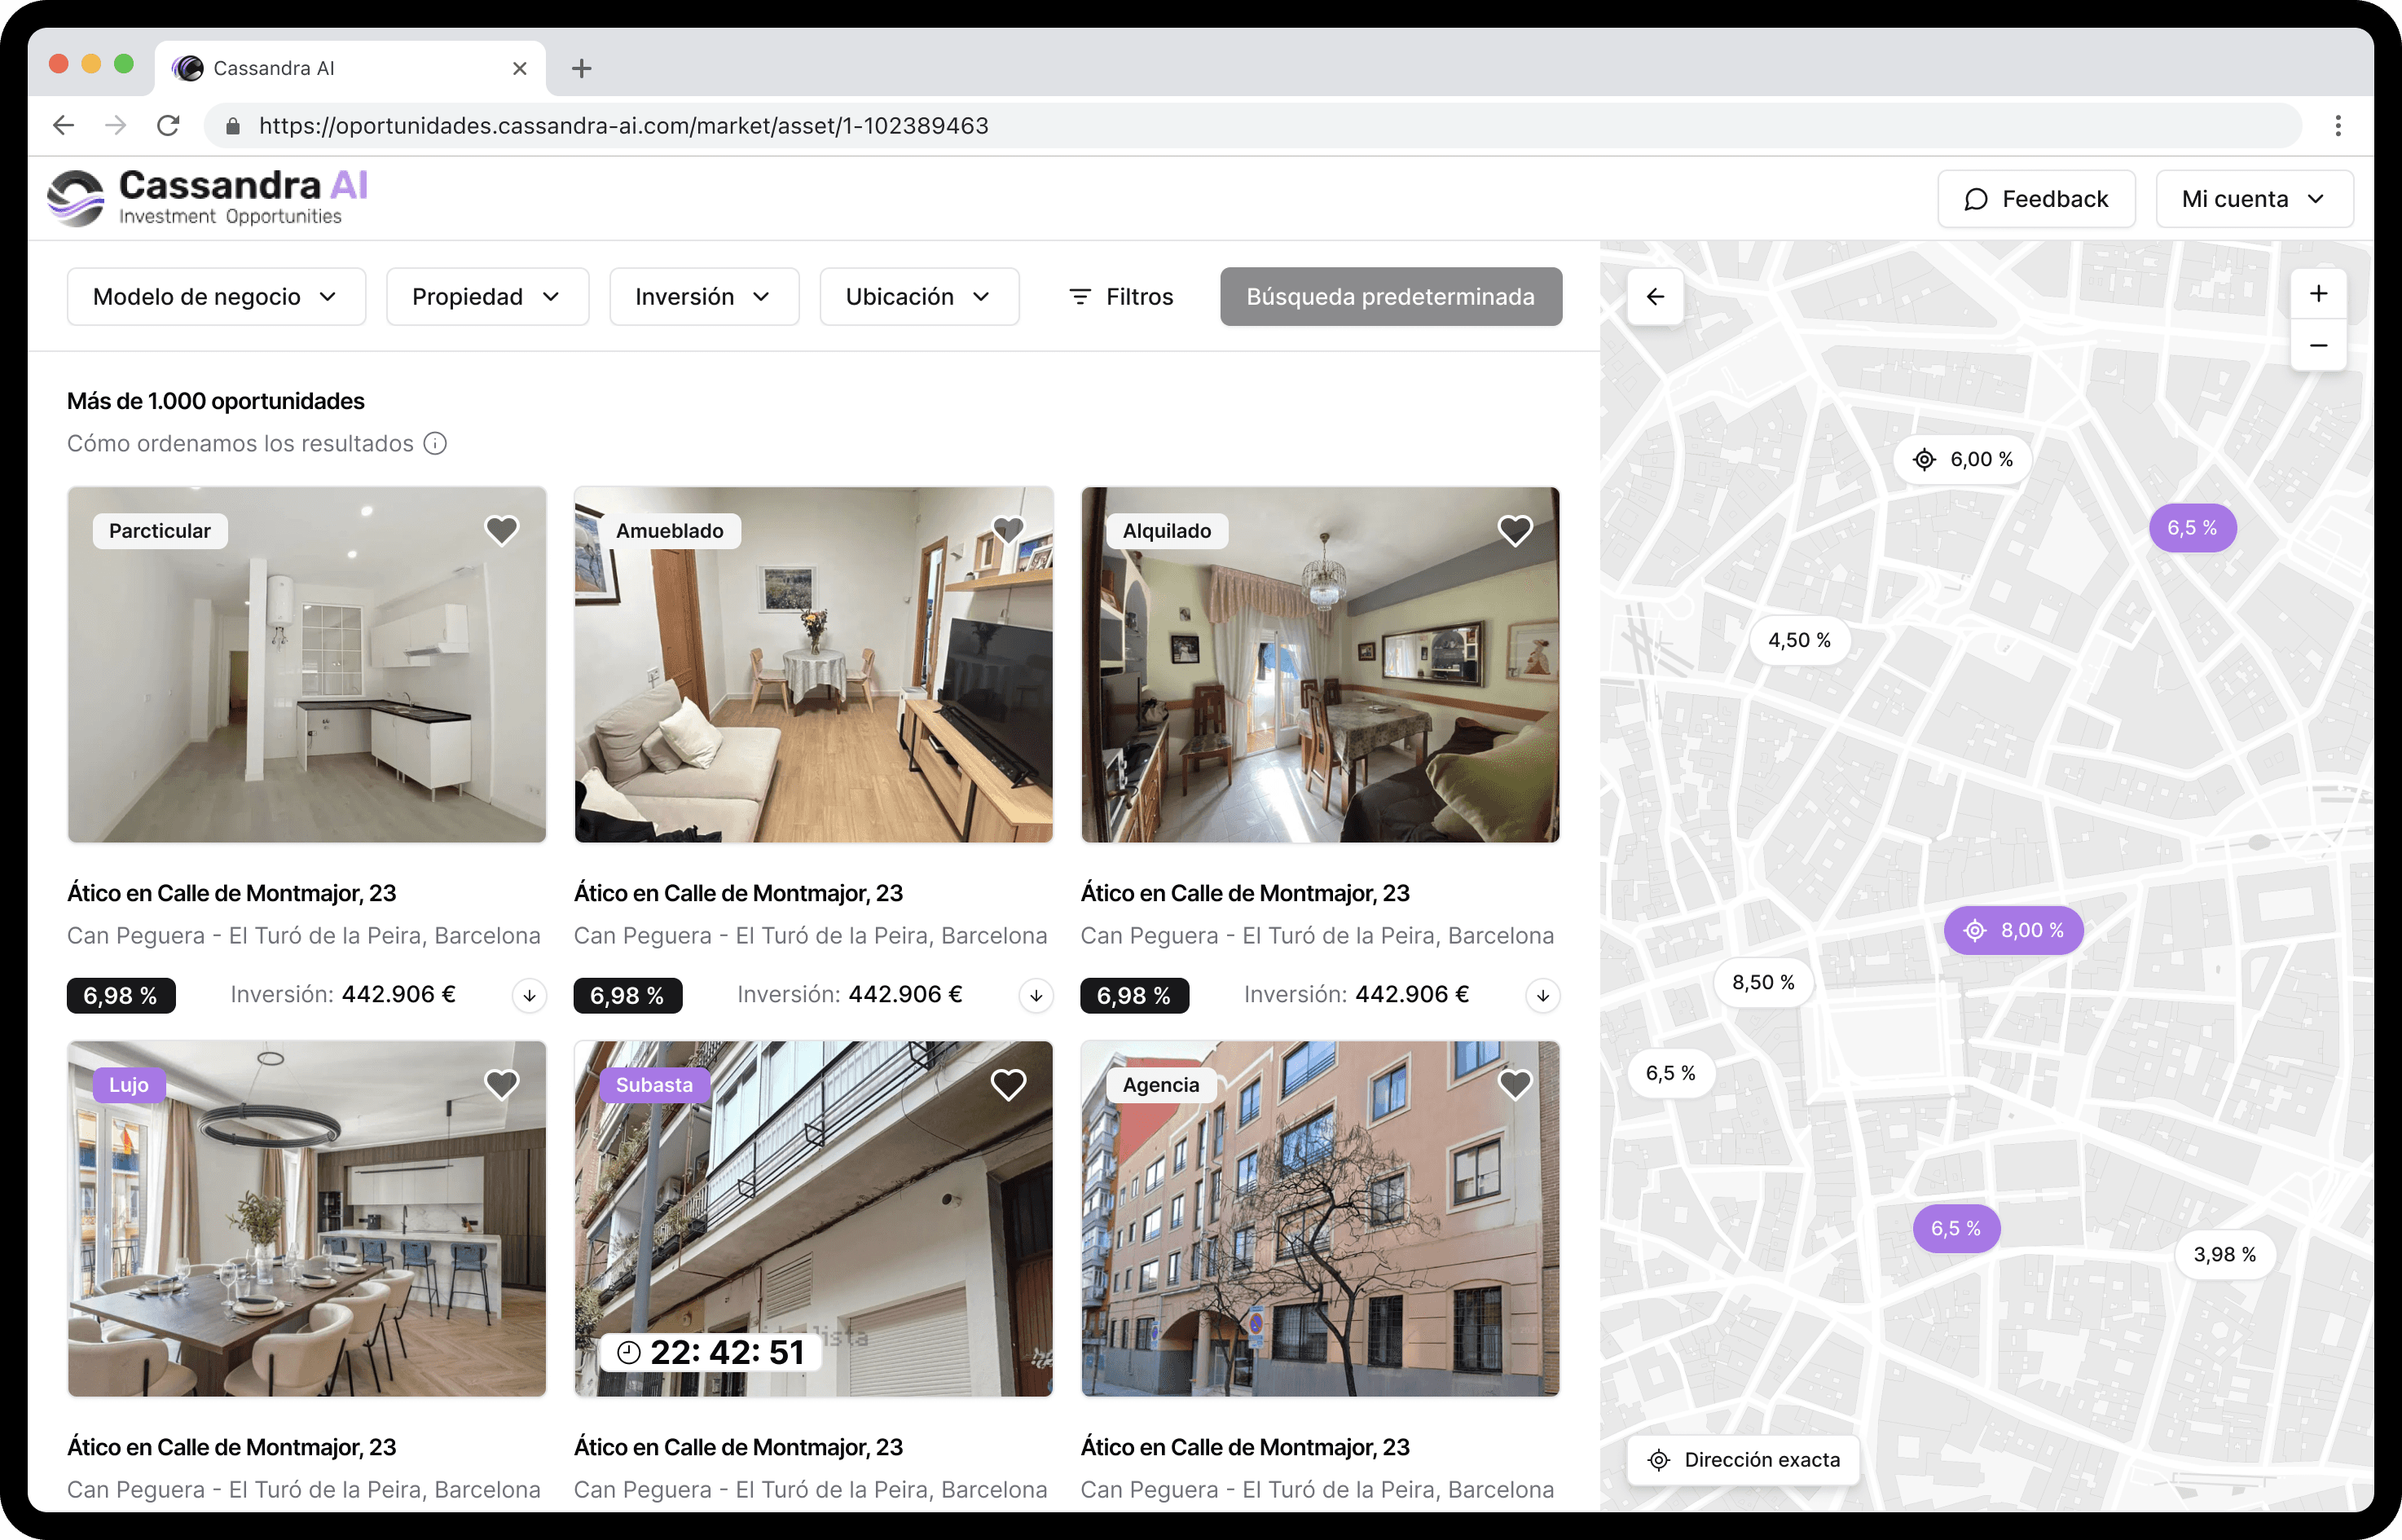Image resolution: width=2402 pixels, height=1540 pixels.
Task: Favorite the Subasta listing with its heart
Action: pos(1008,1084)
